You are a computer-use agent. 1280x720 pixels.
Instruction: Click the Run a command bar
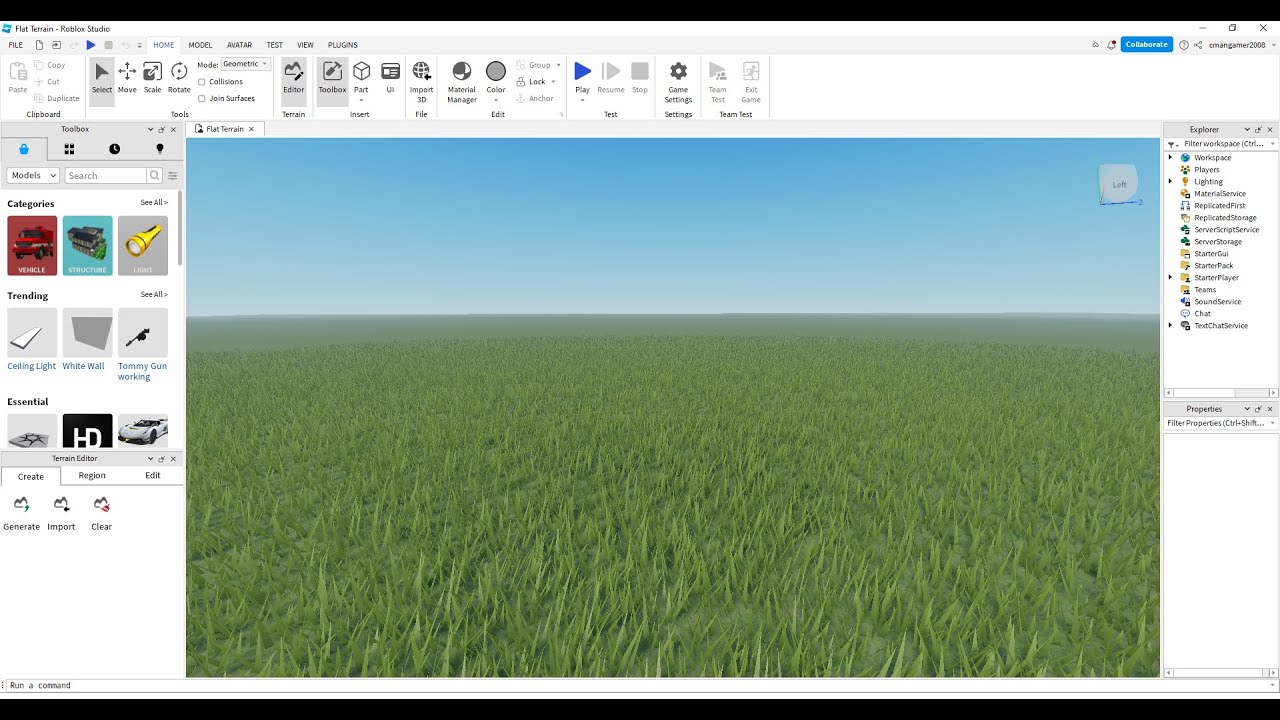click(x=640, y=686)
